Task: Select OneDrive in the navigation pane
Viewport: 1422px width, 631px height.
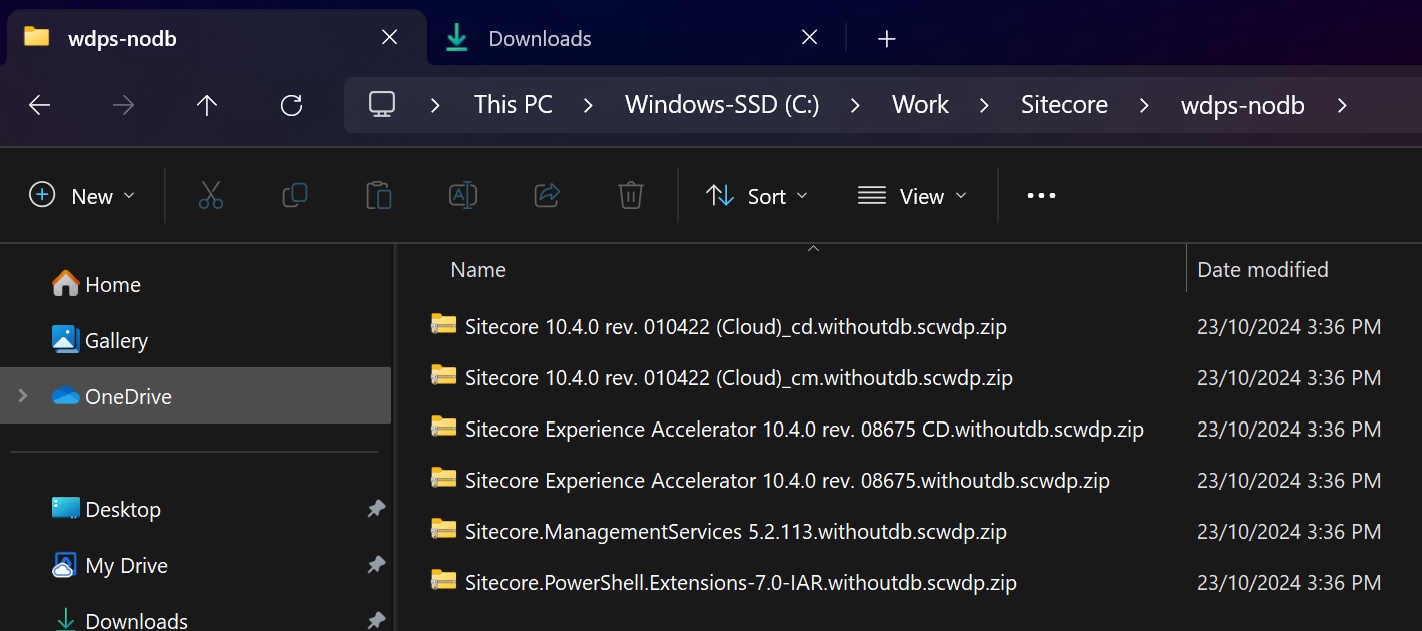Action: pyautogui.click(x=196, y=396)
